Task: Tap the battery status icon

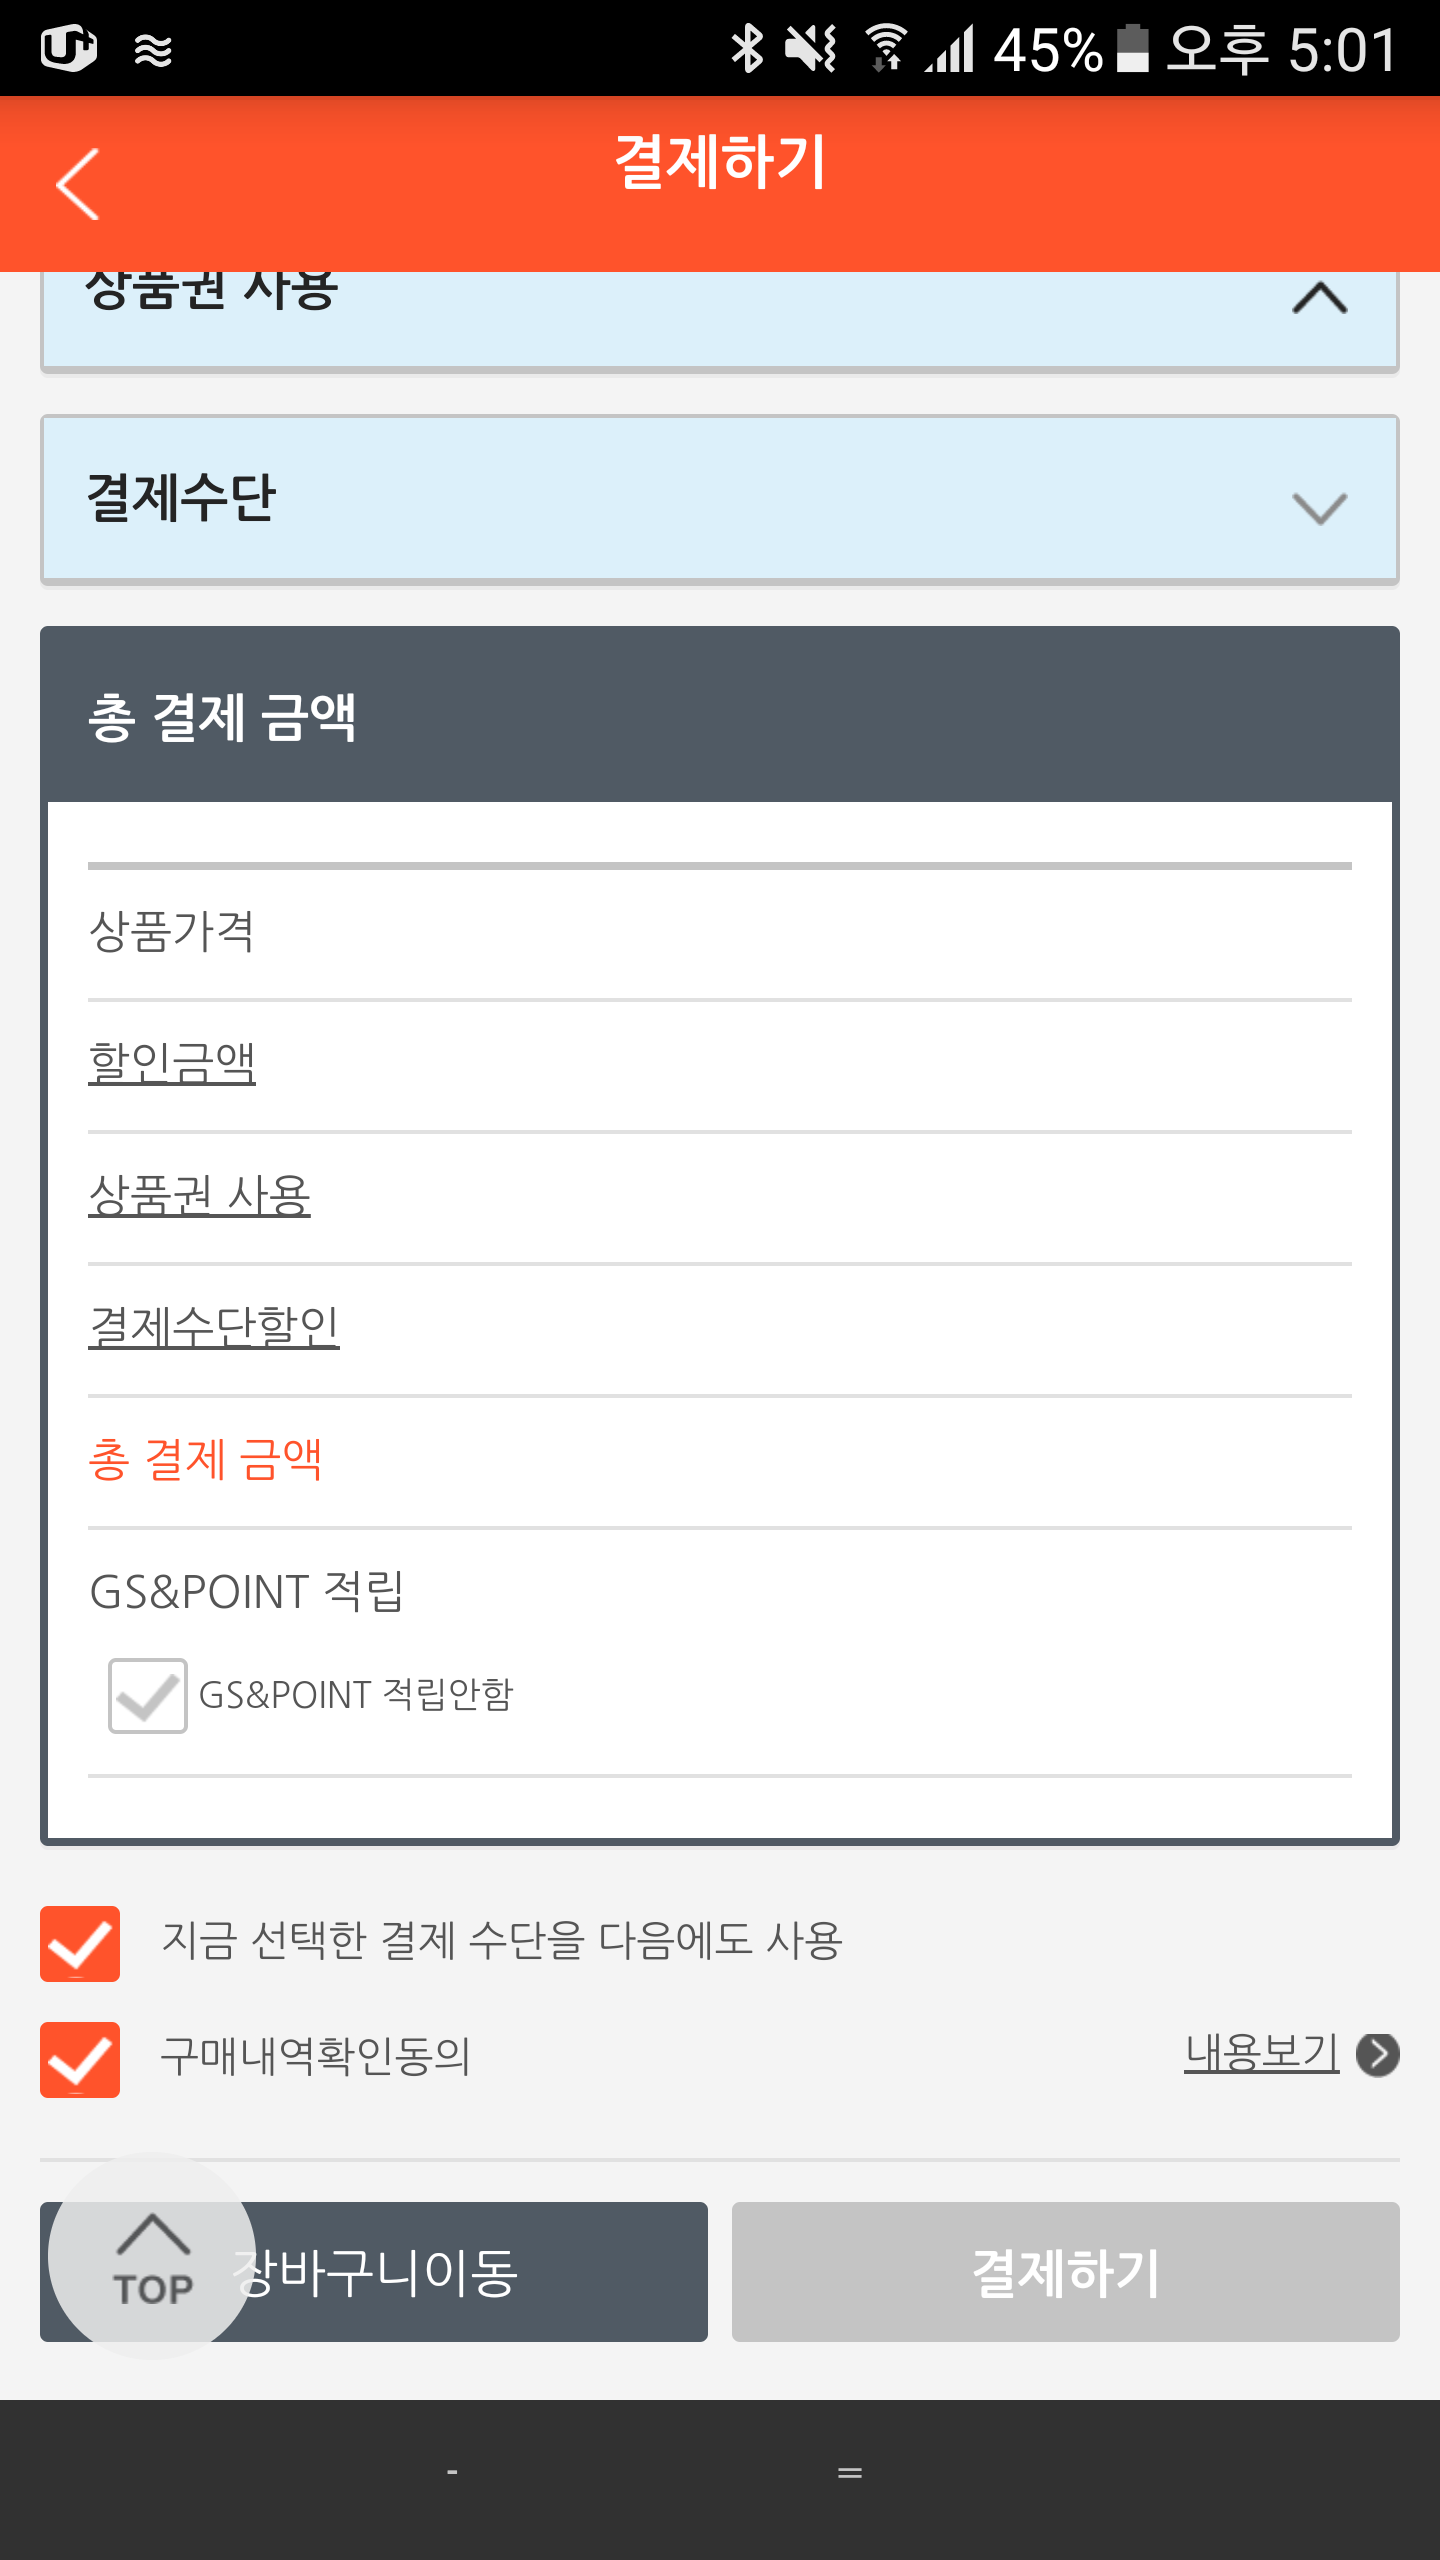Action: (1132, 48)
